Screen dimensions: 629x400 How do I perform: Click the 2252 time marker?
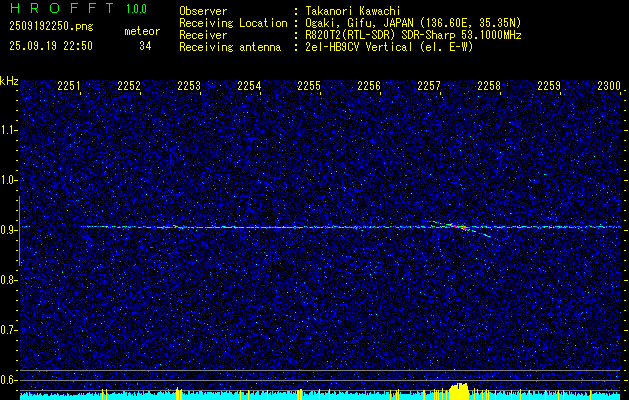129,85
